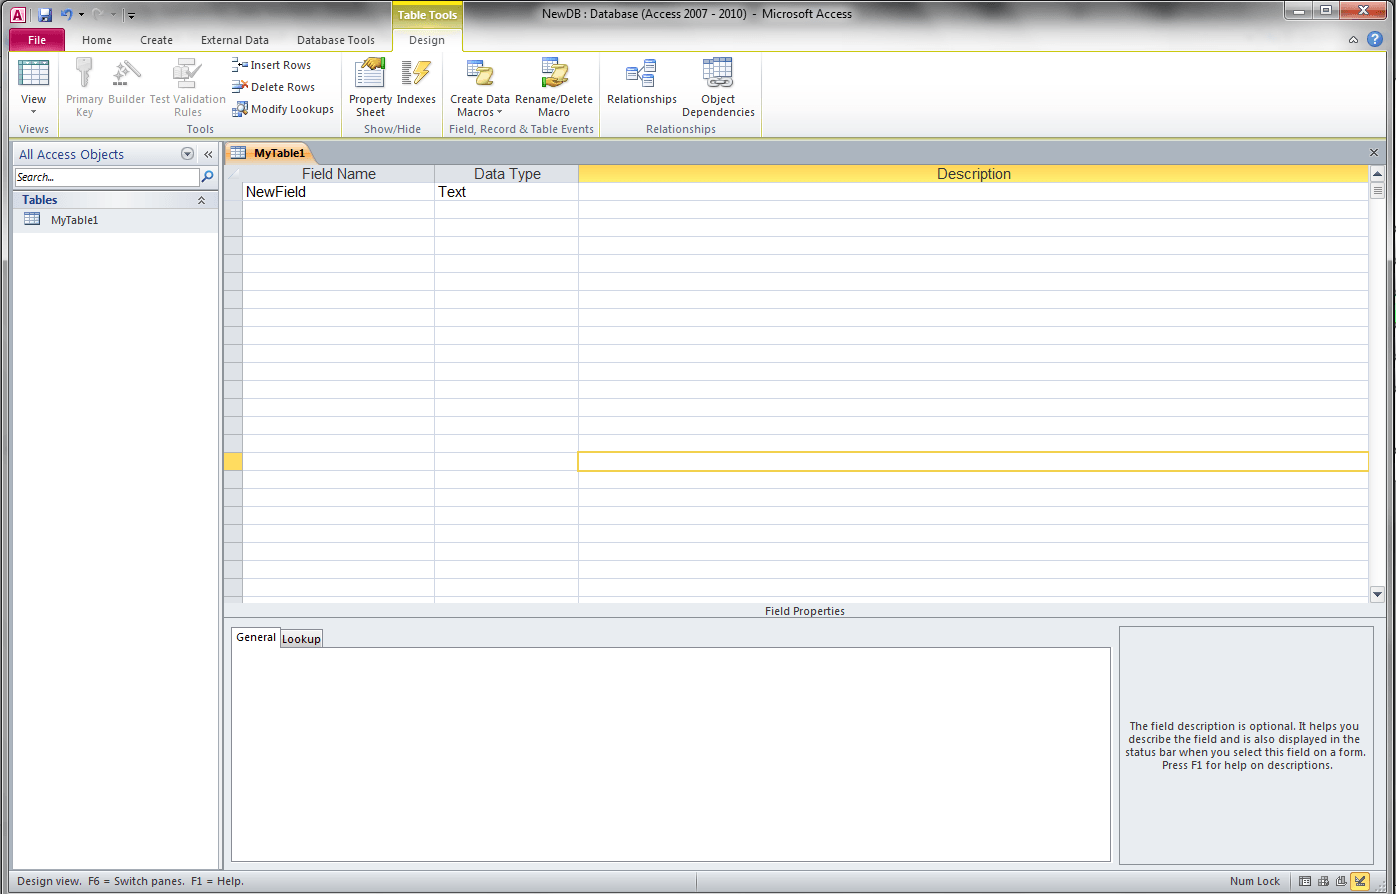Screen dimensions: 1396x894
Task: Open the File tab
Action: click(x=37, y=40)
